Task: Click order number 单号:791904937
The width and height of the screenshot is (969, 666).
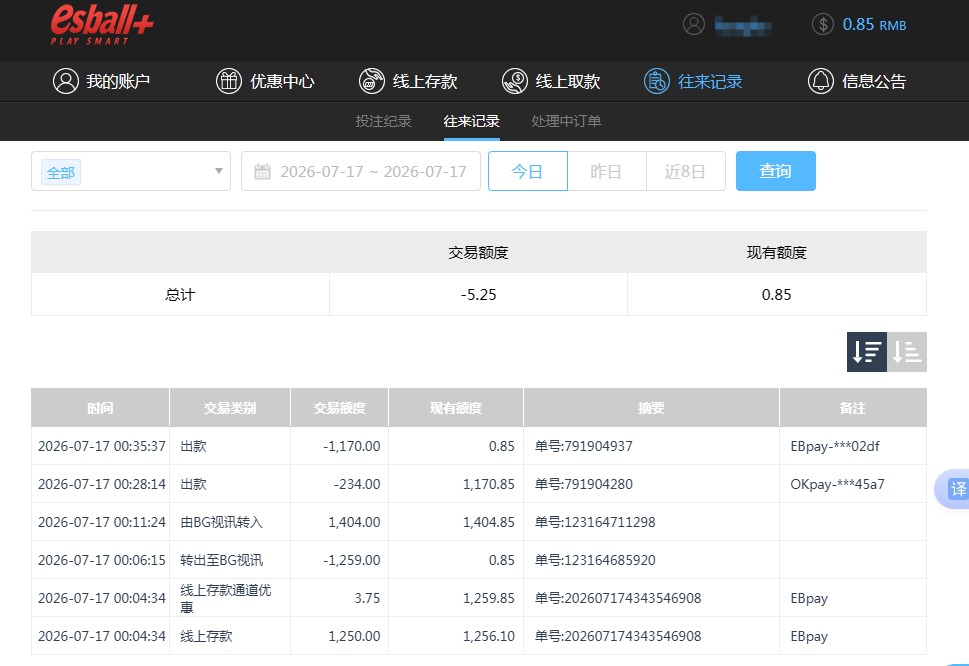Action: [583, 446]
